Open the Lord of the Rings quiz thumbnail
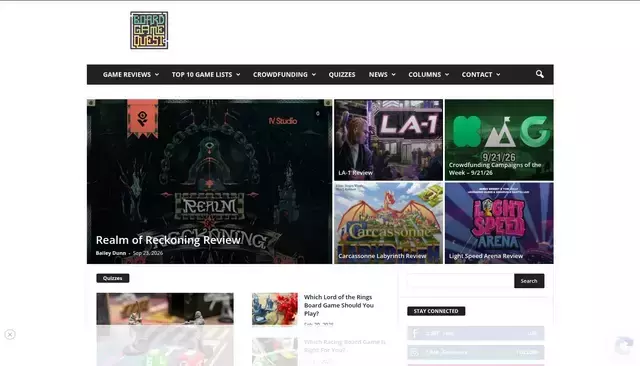Image resolution: width=640 pixels, height=366 pixels. tap(275, 309)
